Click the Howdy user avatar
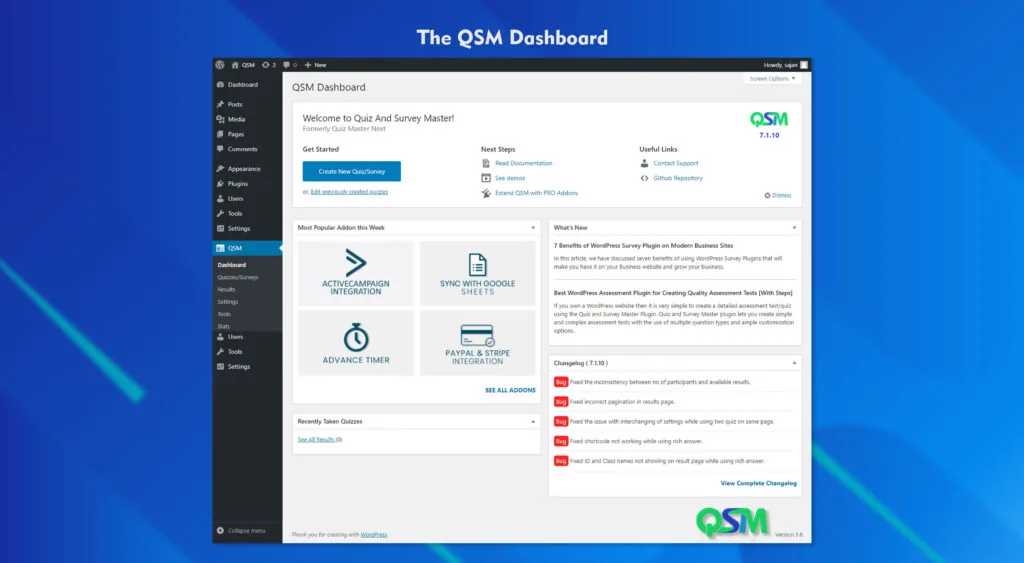 804,65
